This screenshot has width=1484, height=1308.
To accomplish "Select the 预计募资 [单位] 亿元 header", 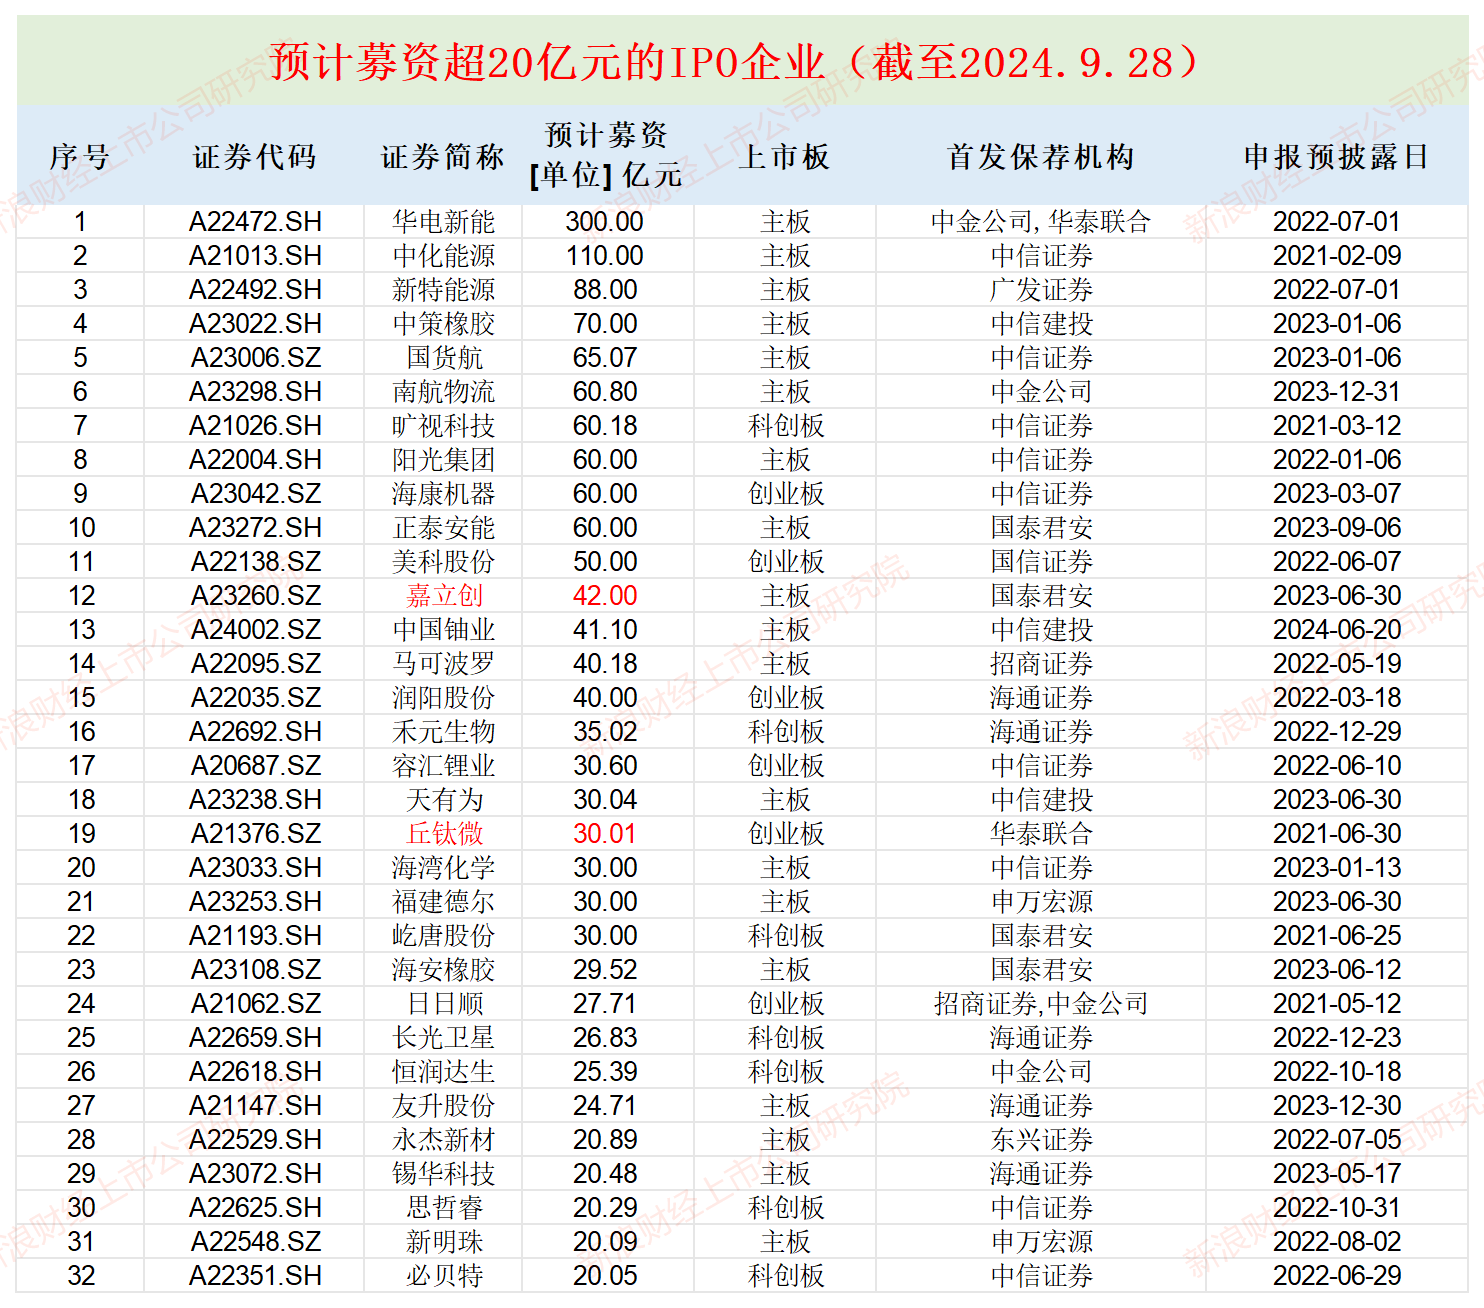I will (606, 155).
